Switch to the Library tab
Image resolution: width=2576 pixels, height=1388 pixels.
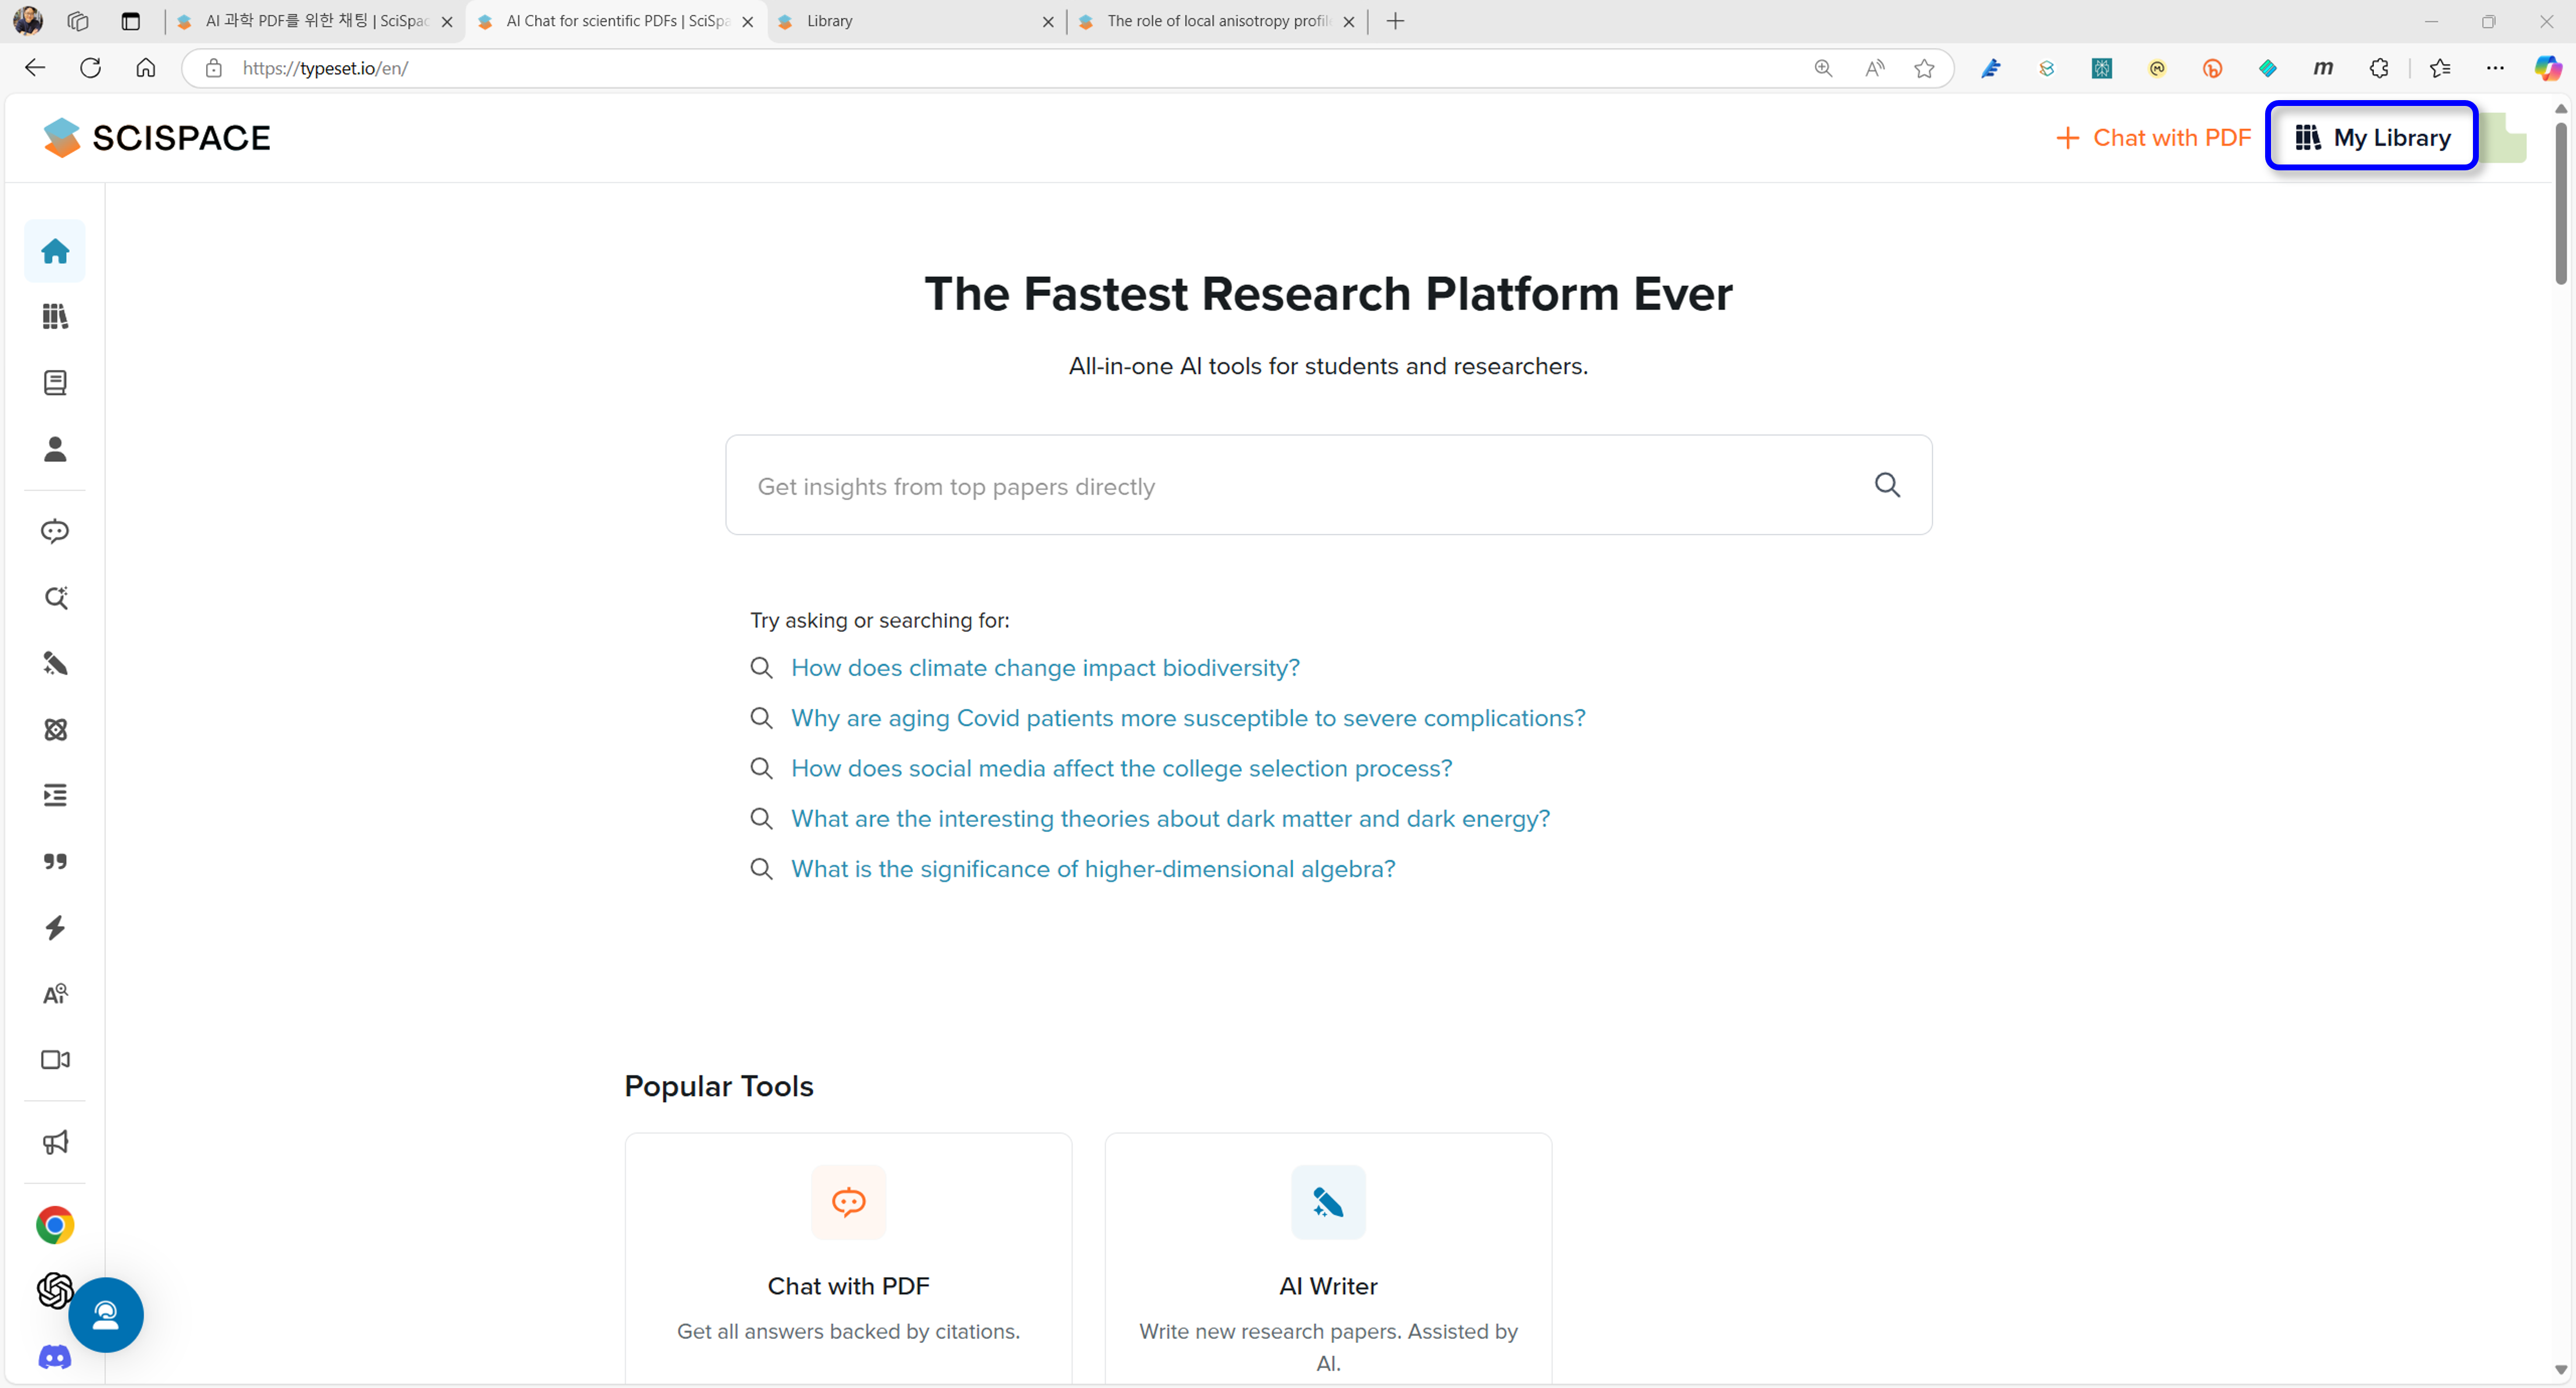916,21
